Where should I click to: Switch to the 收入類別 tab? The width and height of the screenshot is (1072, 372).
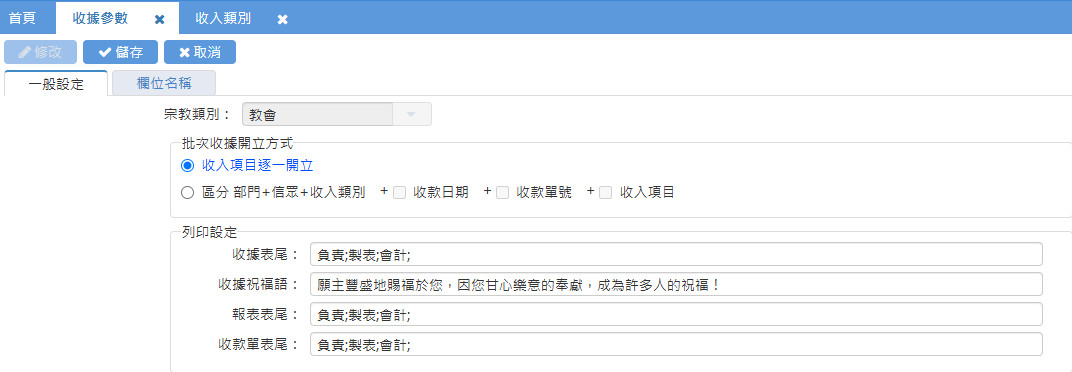223,18
